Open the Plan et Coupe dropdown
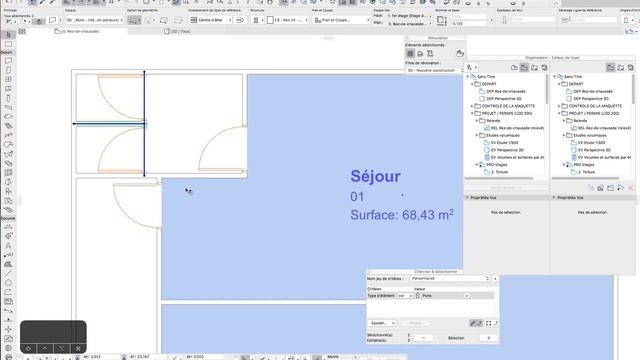Viewport: 640px width, 360px height. (341, 20)
